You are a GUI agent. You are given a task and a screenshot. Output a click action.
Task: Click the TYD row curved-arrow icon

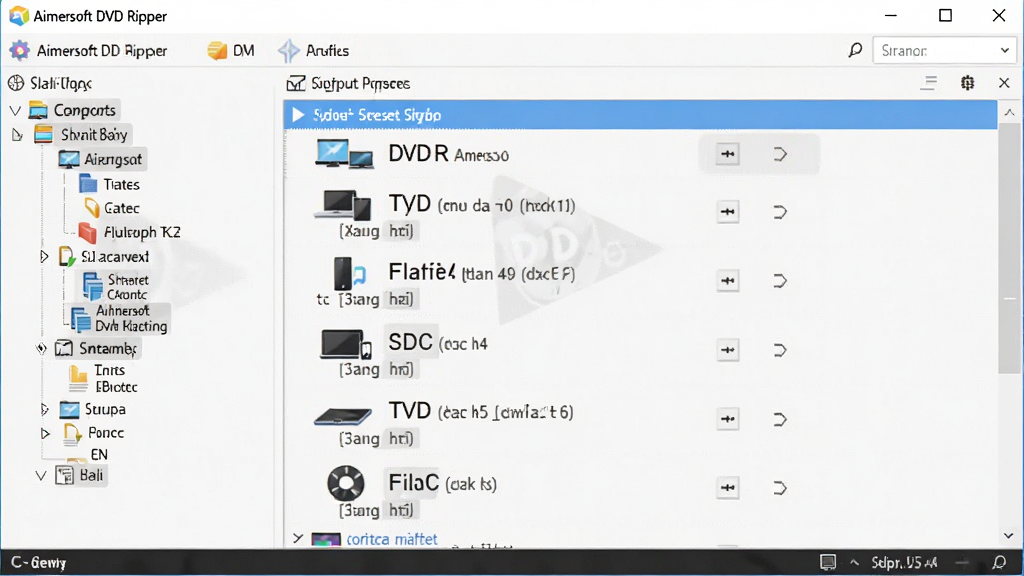coord(780,212)
